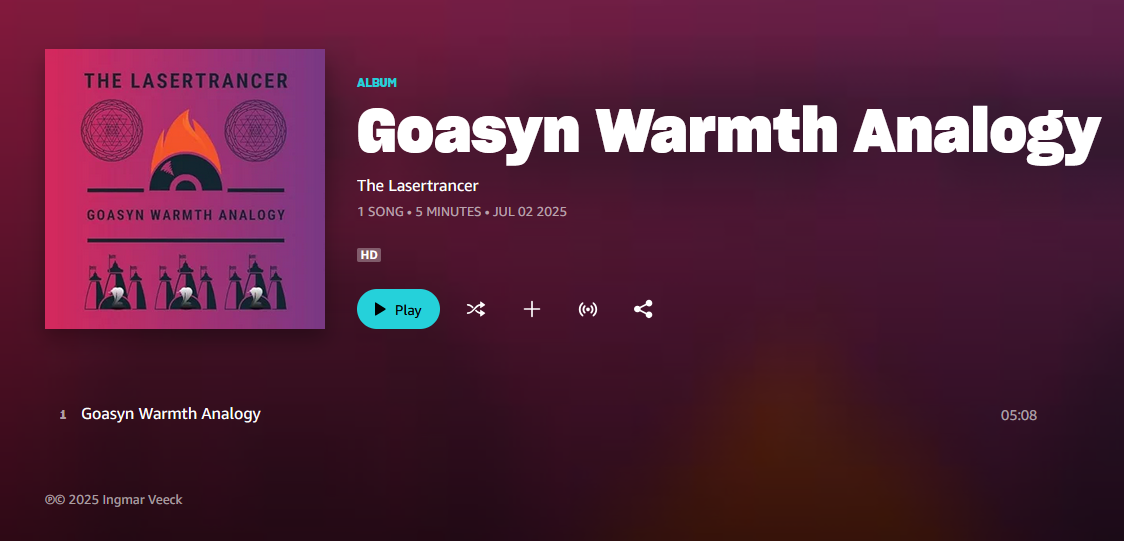Shuffle the Goasyn Warmth Analogy album
Viewport: 1124px width, 541px height.
476,310
